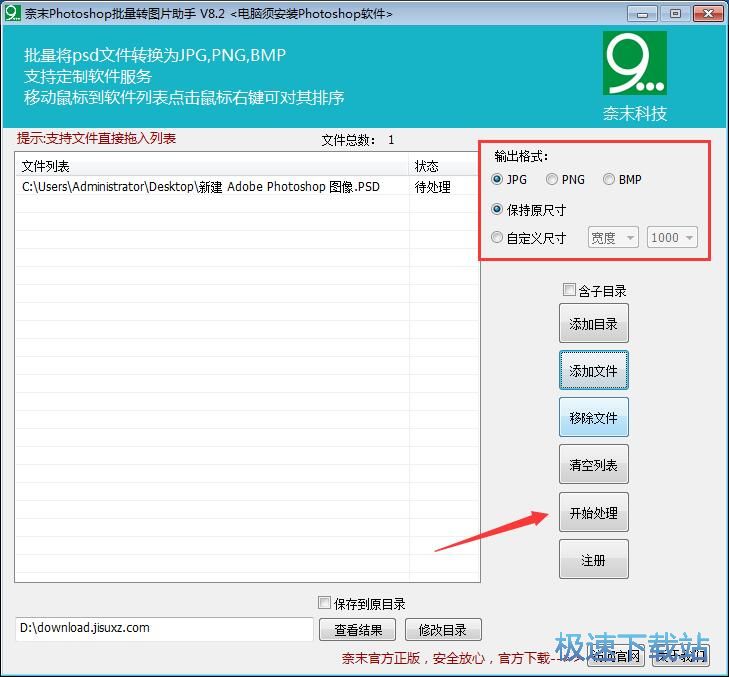Click 移除文件 to remove file
This screenshot has height=677, width=729.
593,418
